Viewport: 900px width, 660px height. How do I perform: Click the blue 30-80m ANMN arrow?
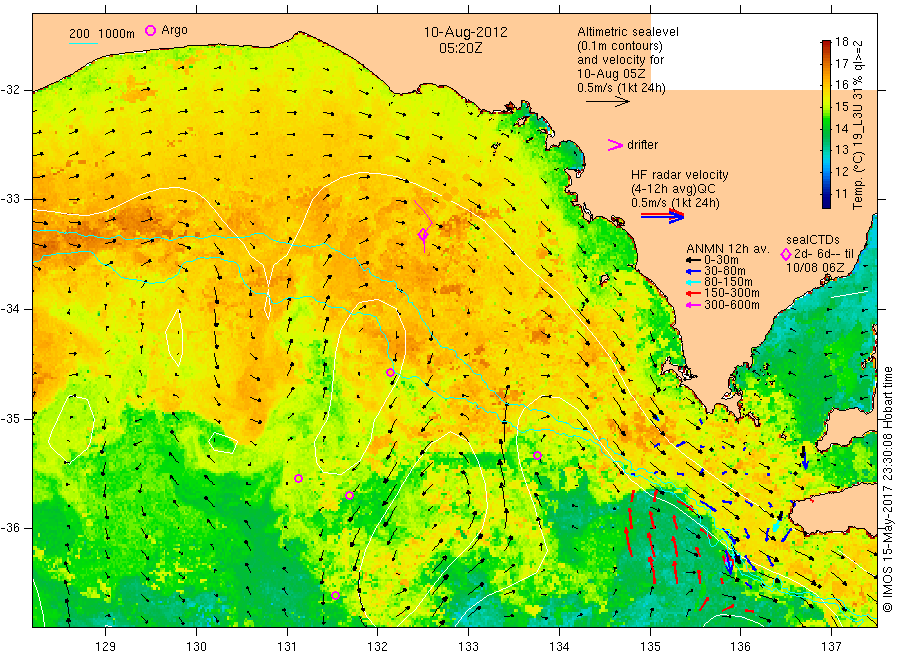(693, 271)
